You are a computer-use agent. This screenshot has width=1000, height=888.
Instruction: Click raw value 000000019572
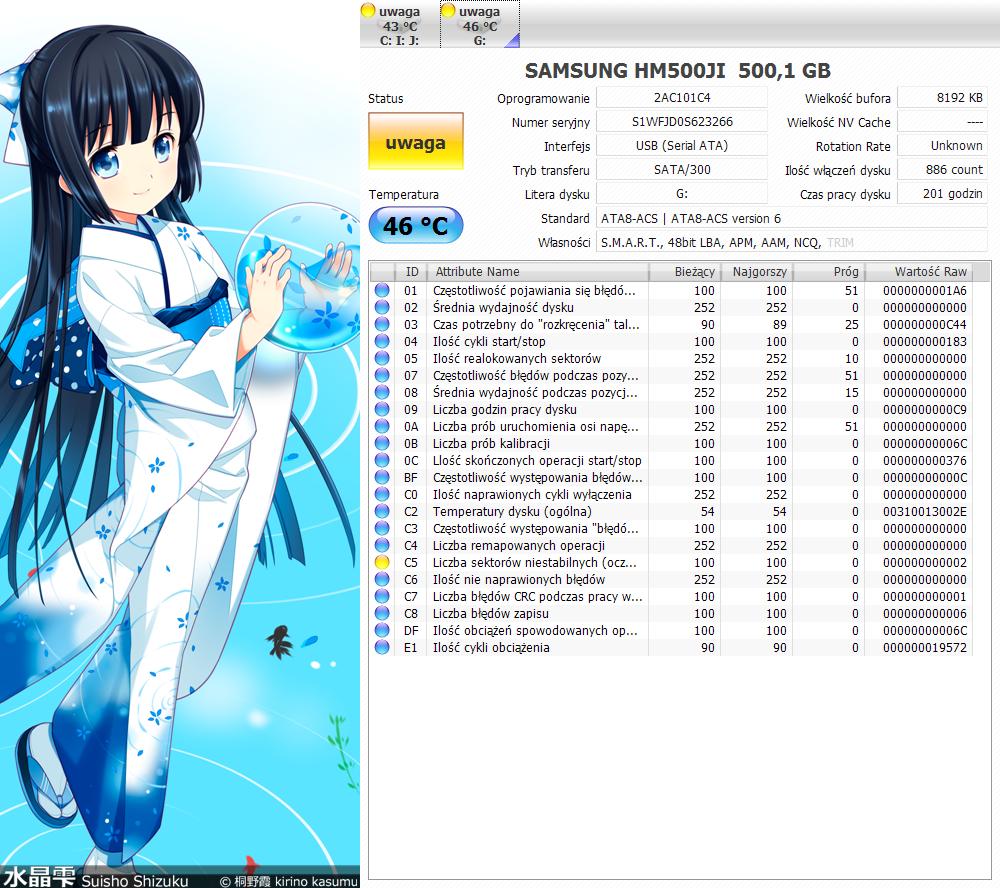[925, 648]
